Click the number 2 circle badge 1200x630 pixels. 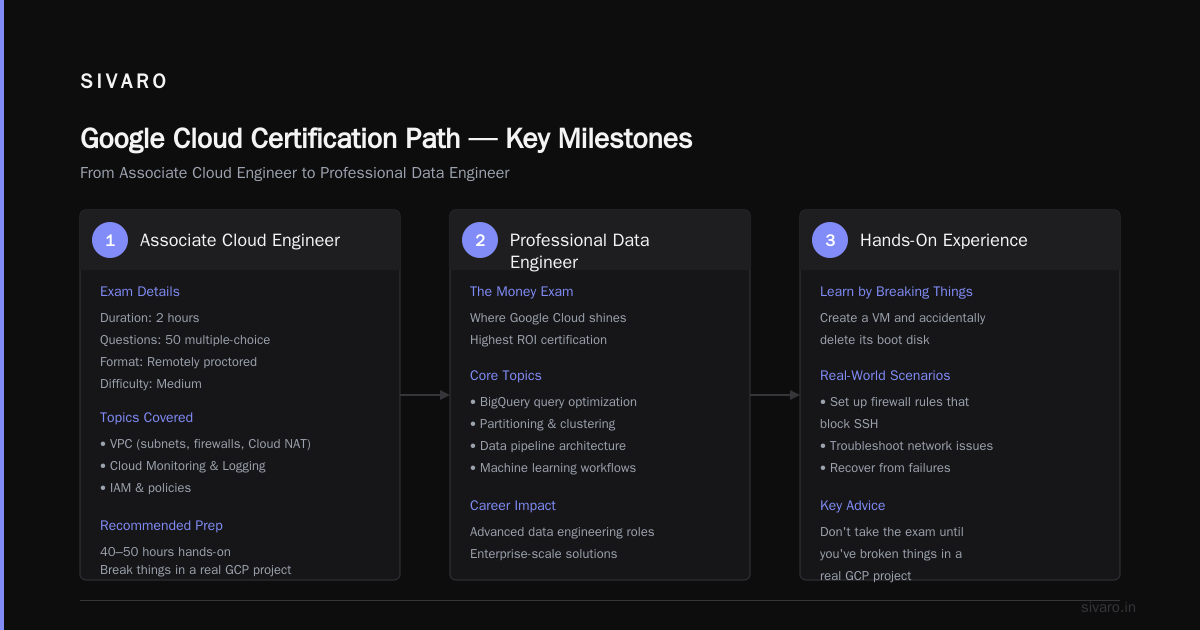point(480,240)
